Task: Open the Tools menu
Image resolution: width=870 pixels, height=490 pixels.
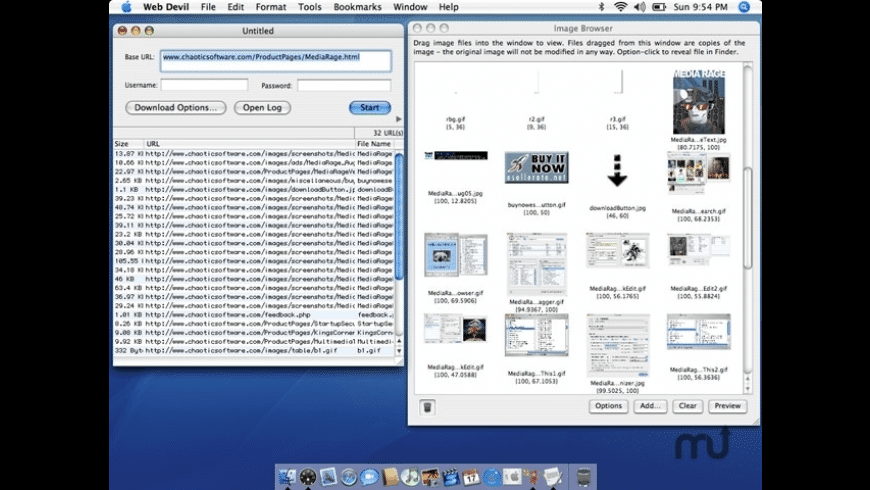Action: pyautogui.click(x=310, y=7)
